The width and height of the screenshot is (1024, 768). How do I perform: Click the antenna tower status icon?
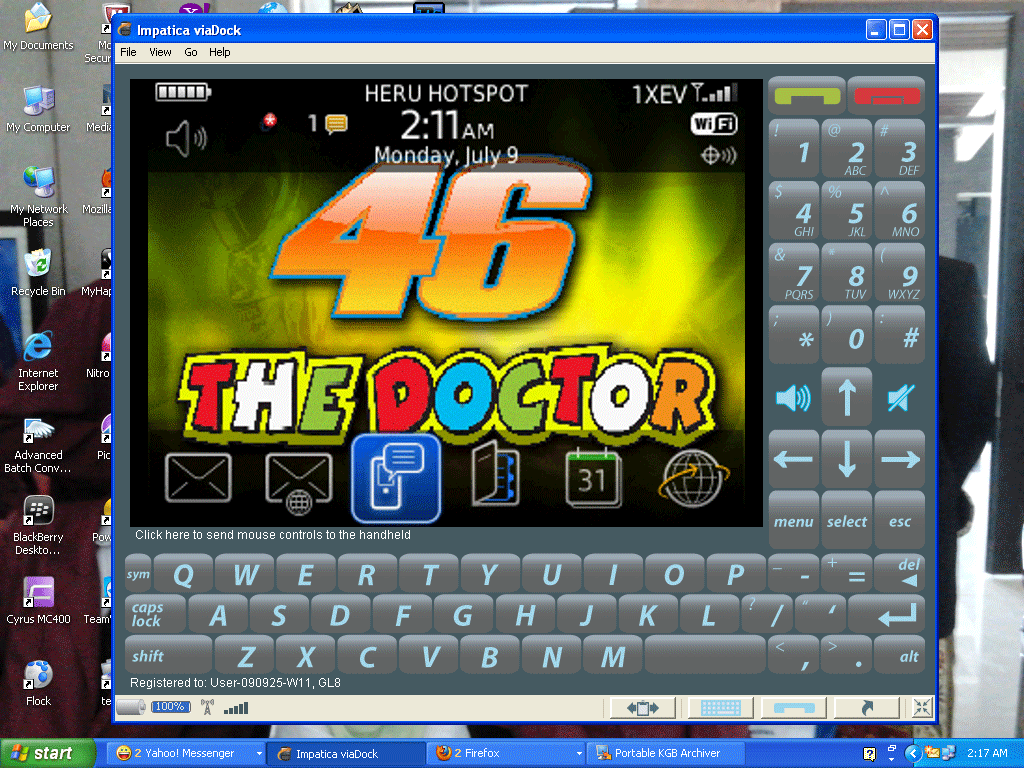coord(207,707)
